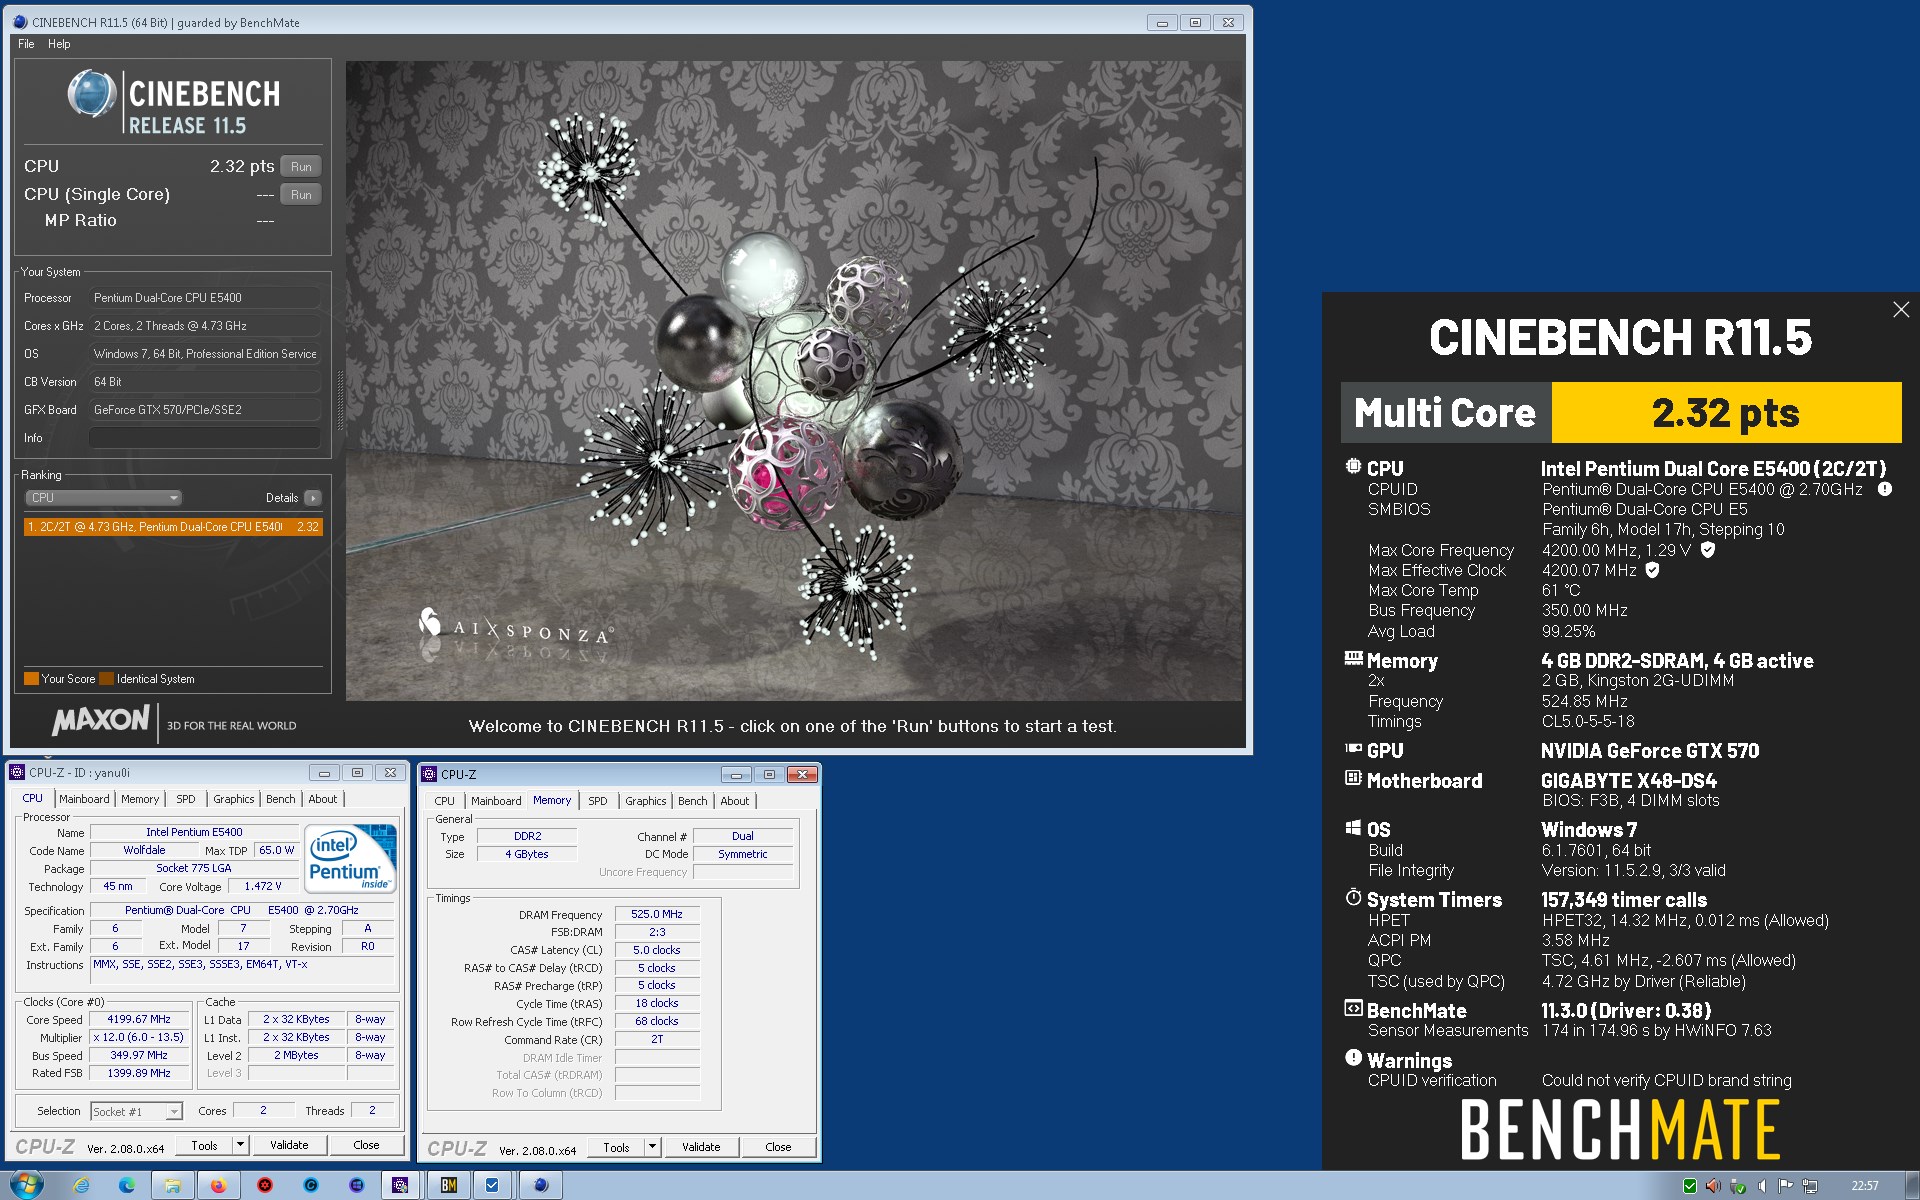The height and width of the screenshot is (1200, 1920).
Task: Open SPD tab in second CPU-Z window
Action: 598,801
